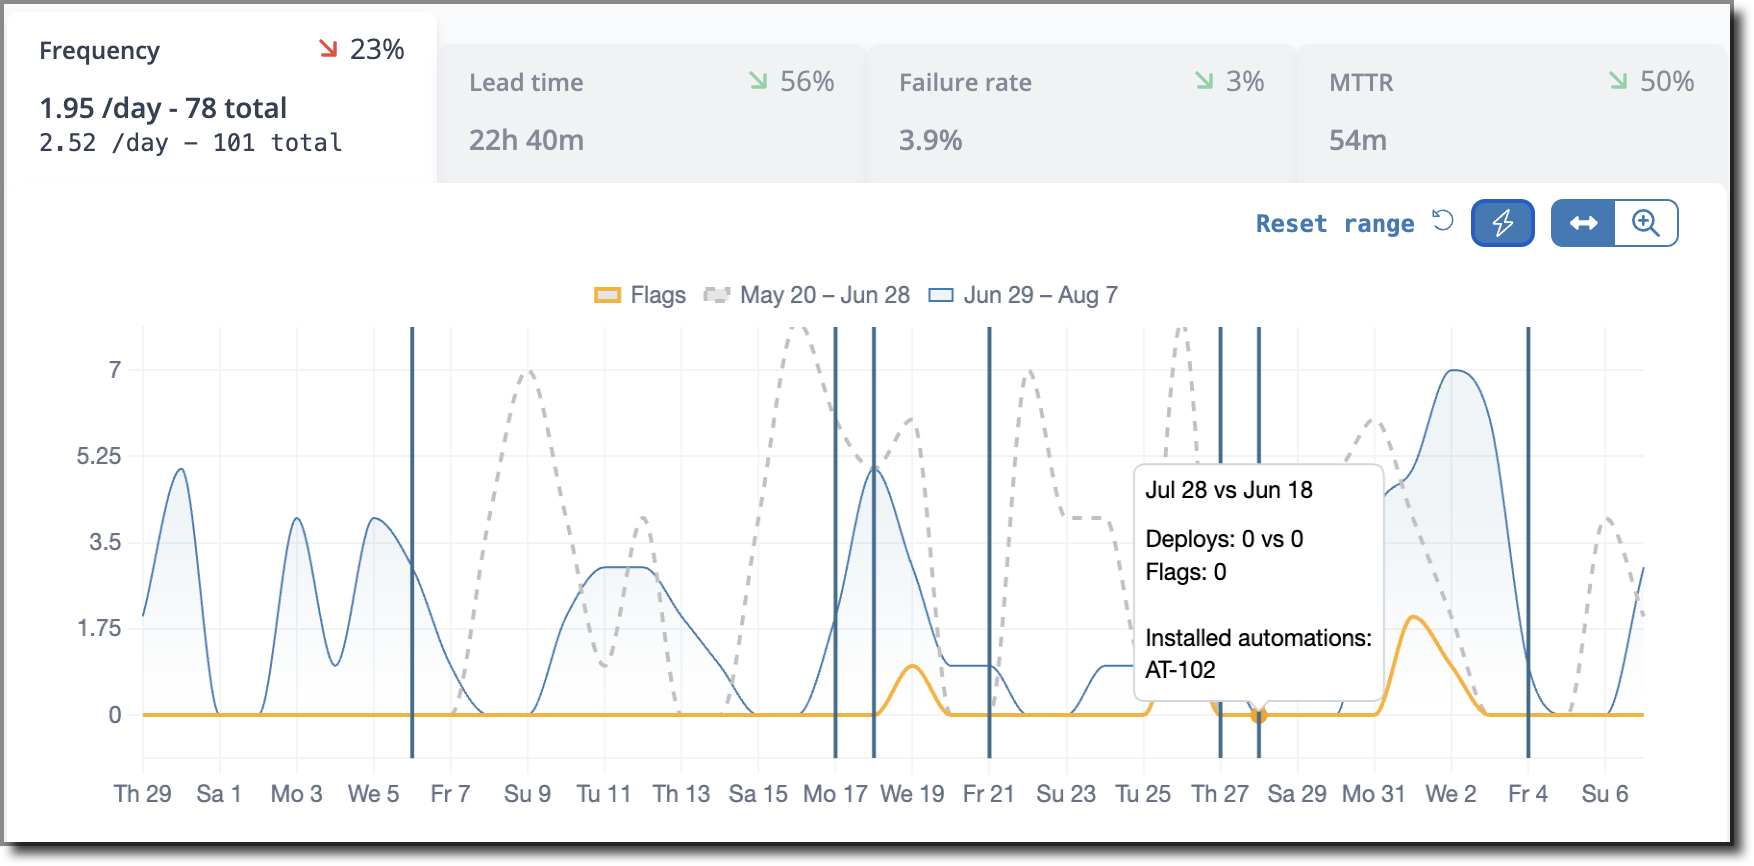Click the Reset range link
The image size is (1754, 866).
(1335, 223)
